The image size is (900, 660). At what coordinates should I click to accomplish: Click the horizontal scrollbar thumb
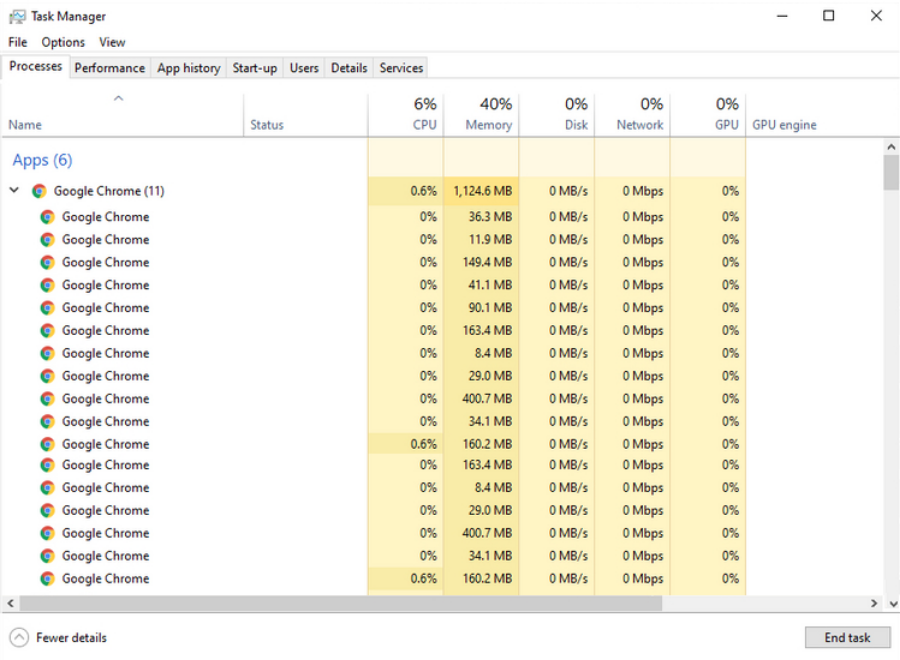341,603
